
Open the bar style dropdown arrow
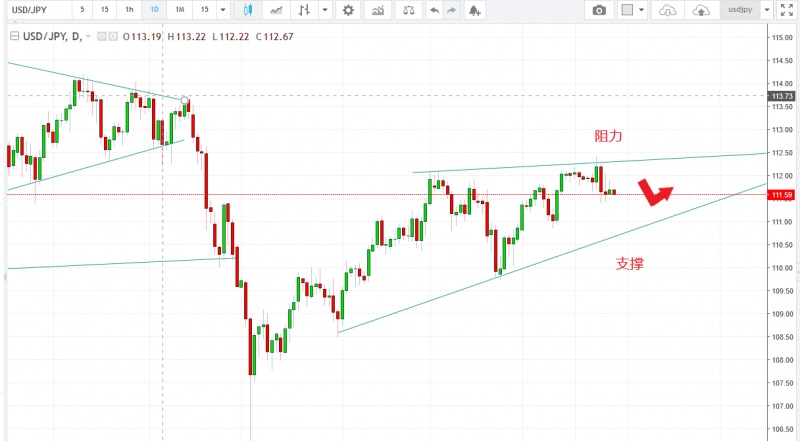coord(327,10)
